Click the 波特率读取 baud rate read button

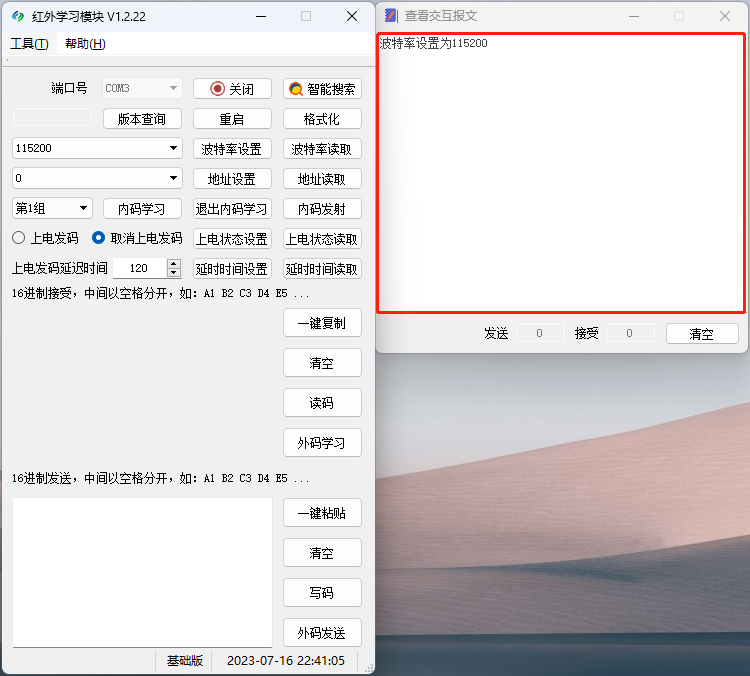322,149
